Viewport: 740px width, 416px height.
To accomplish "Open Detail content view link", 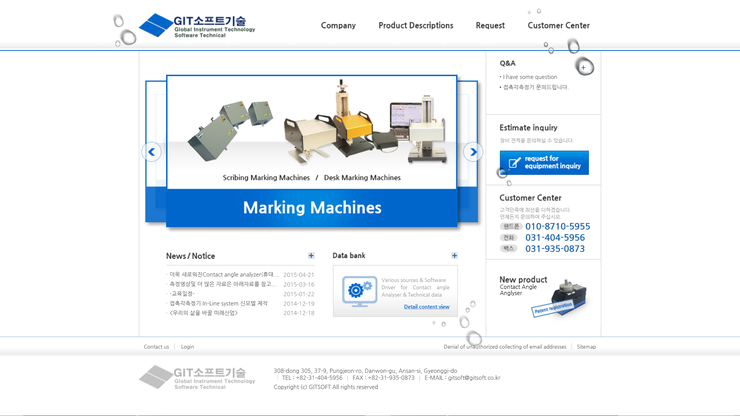I will [x=427, y=306].
